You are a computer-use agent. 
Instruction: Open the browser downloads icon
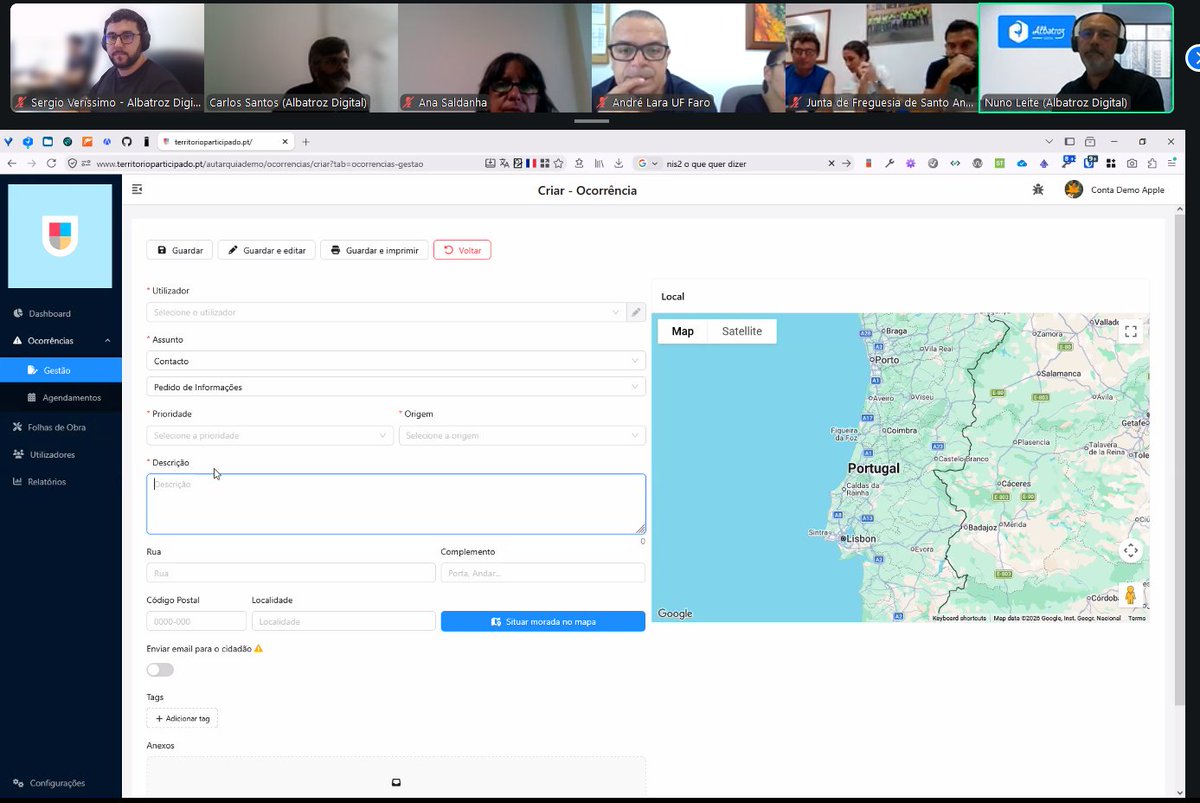point(619,163)
